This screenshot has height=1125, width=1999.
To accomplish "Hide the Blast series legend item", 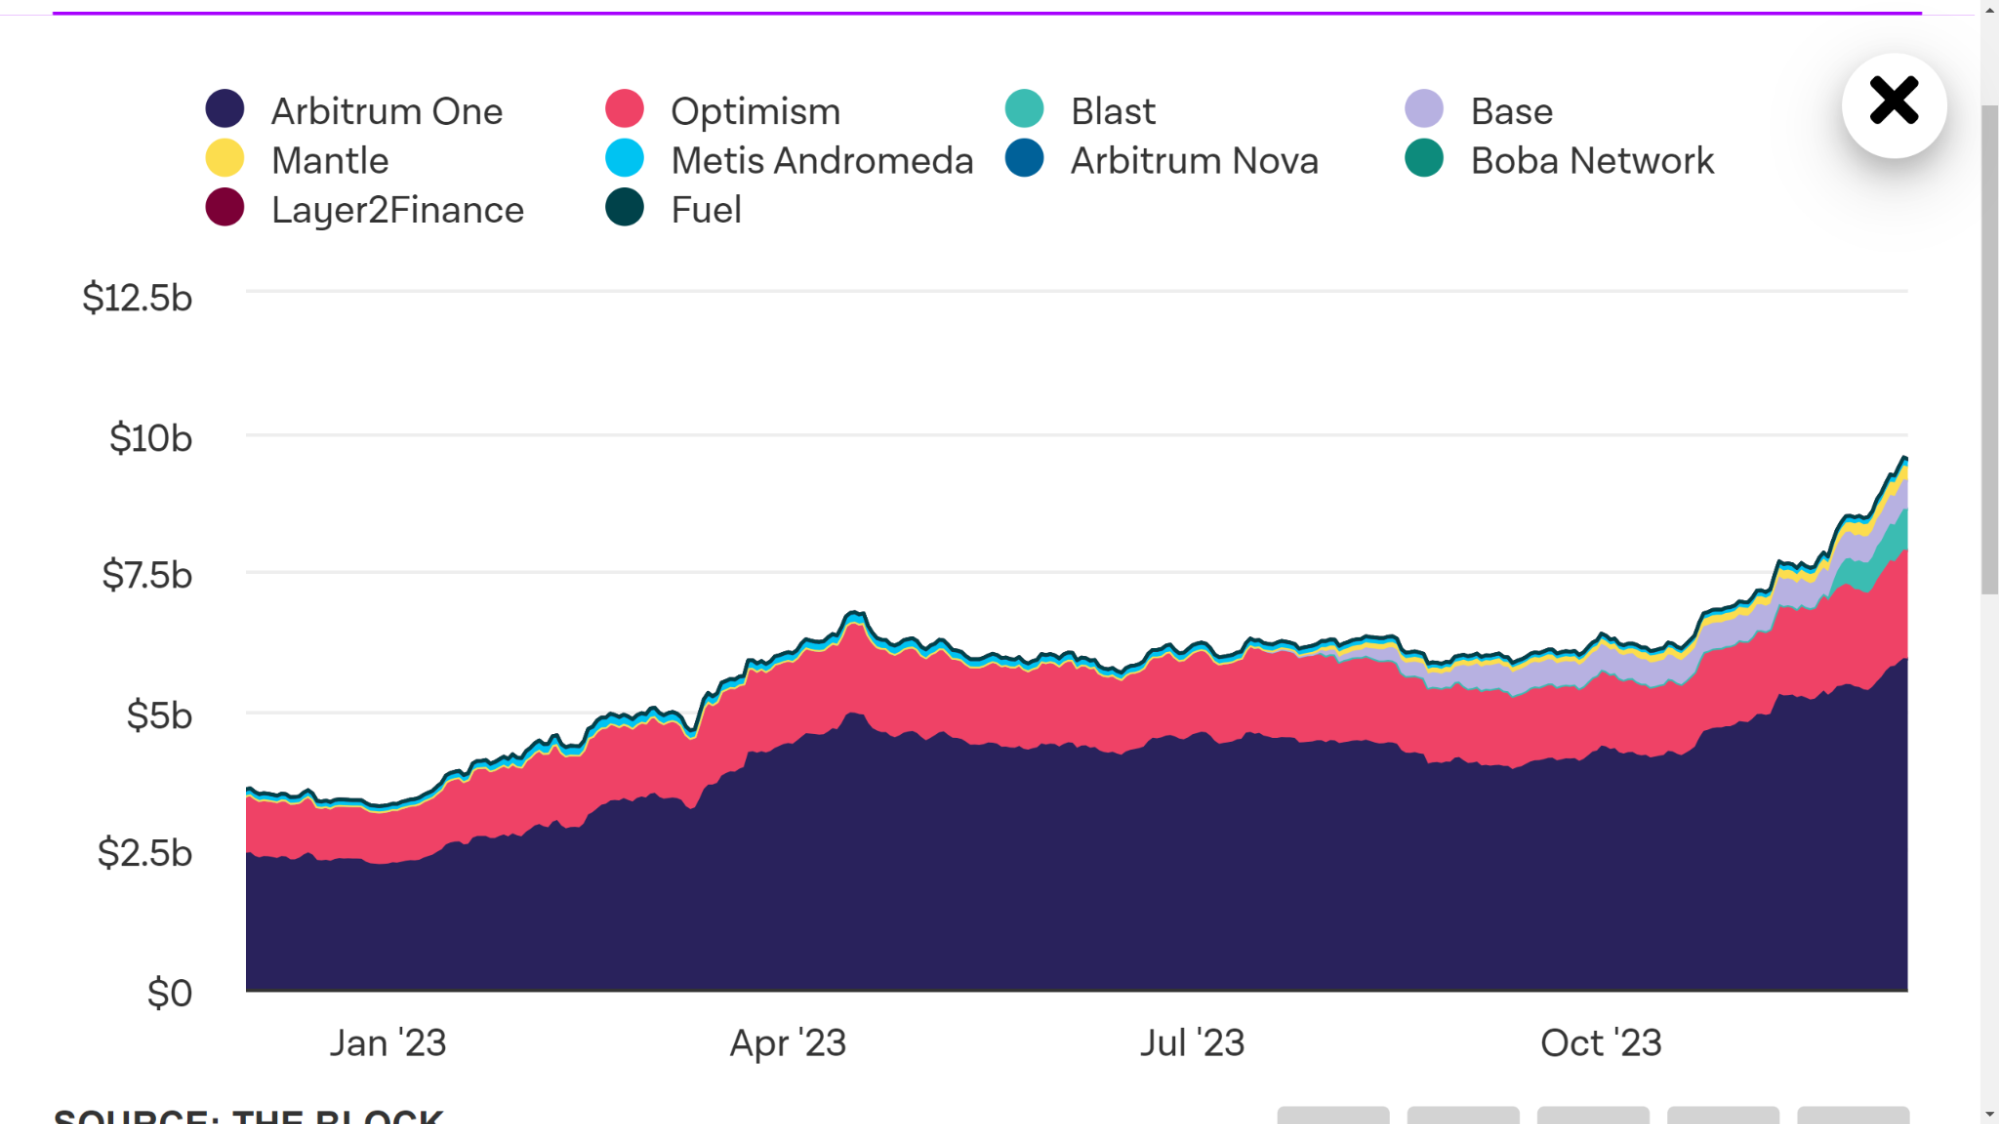I will tap(1024, 109).
